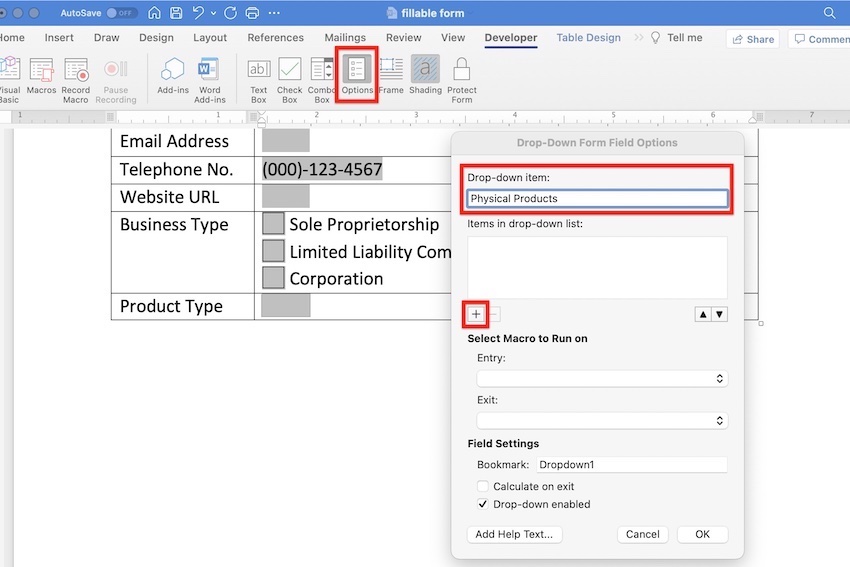
Task: Toggle the AutoSave switch
Action: coord(122,13)
